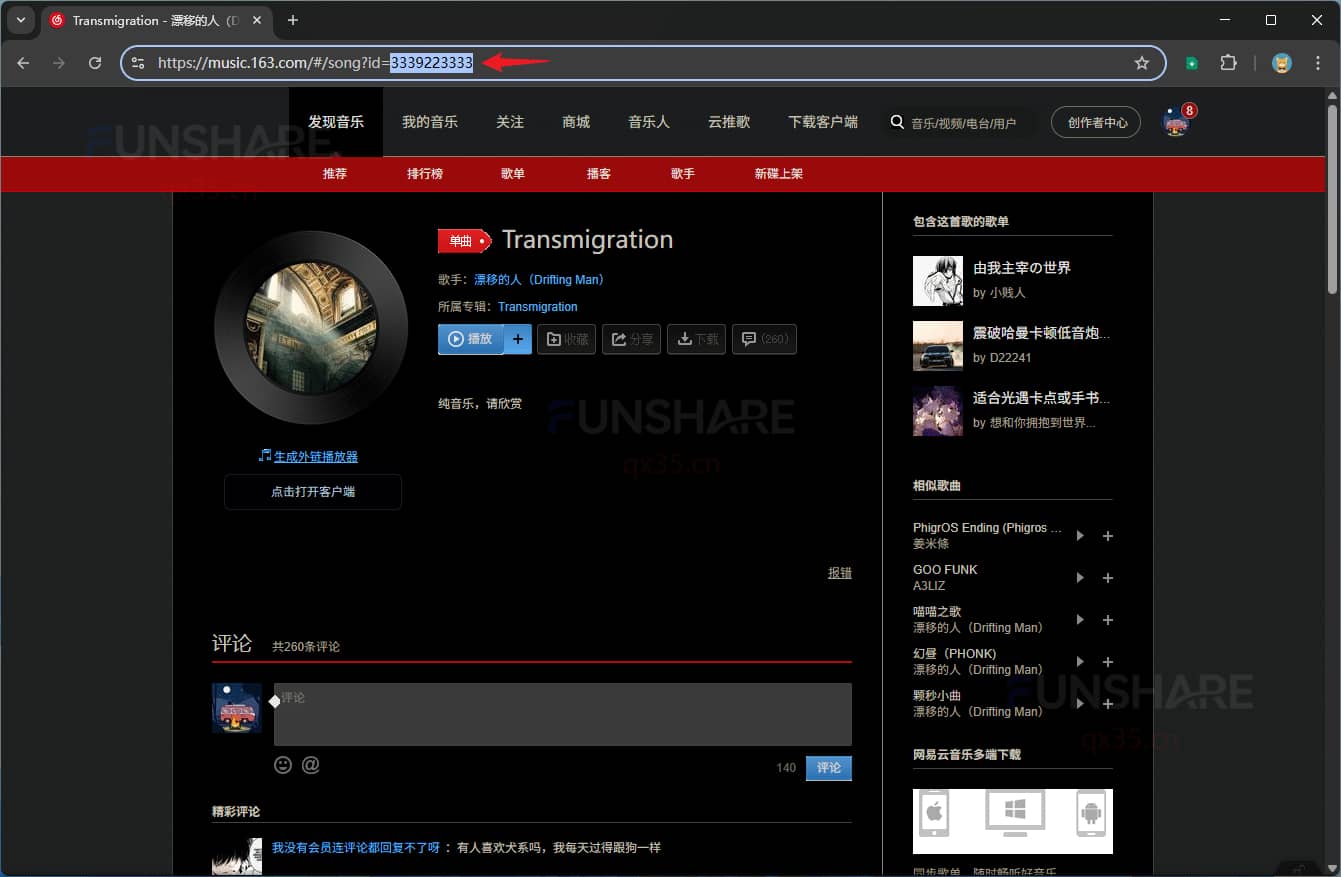Screen dimensions: 1341x877
Task: Select the Apple client download icon
Action: pyautogui.click(x=934, y=814)
